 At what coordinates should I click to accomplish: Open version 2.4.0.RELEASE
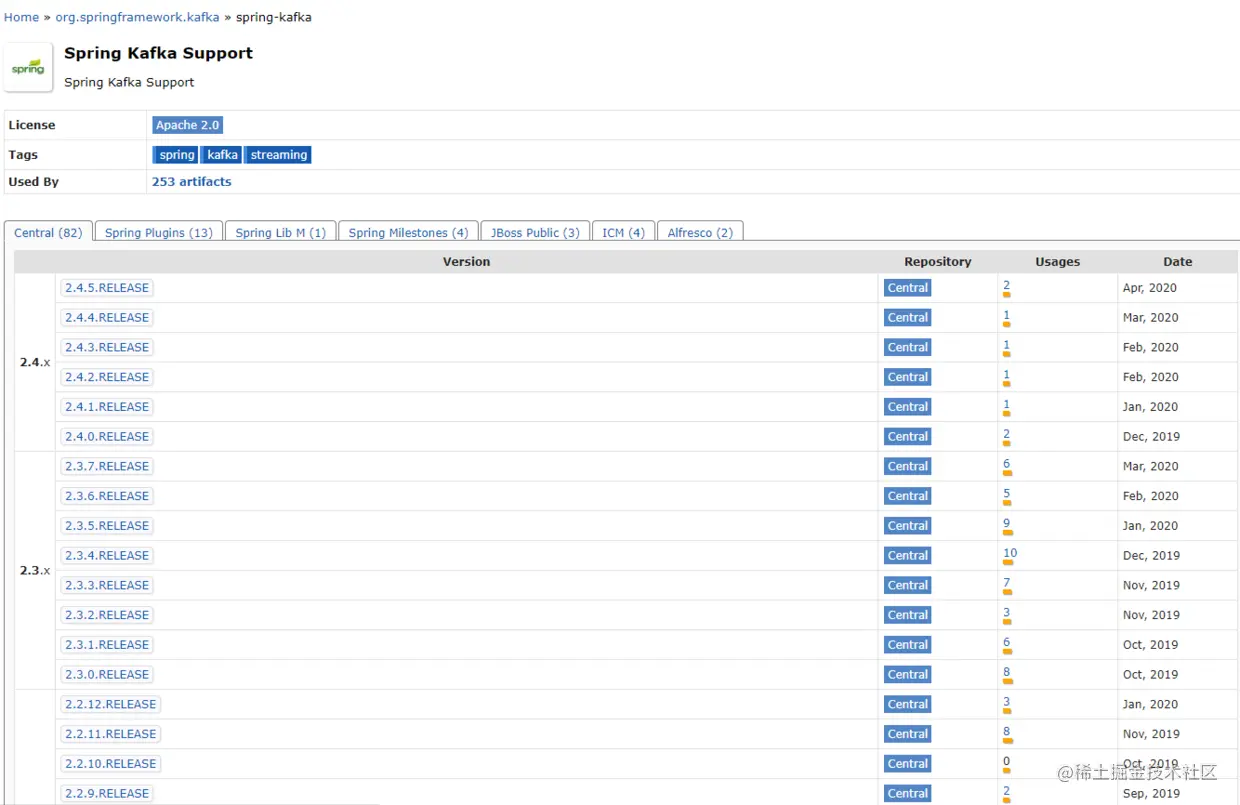click(107, 436)
